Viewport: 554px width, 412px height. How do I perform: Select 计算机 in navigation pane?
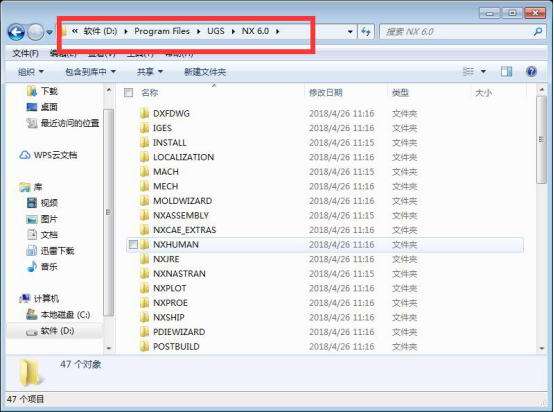pos(39,299)
